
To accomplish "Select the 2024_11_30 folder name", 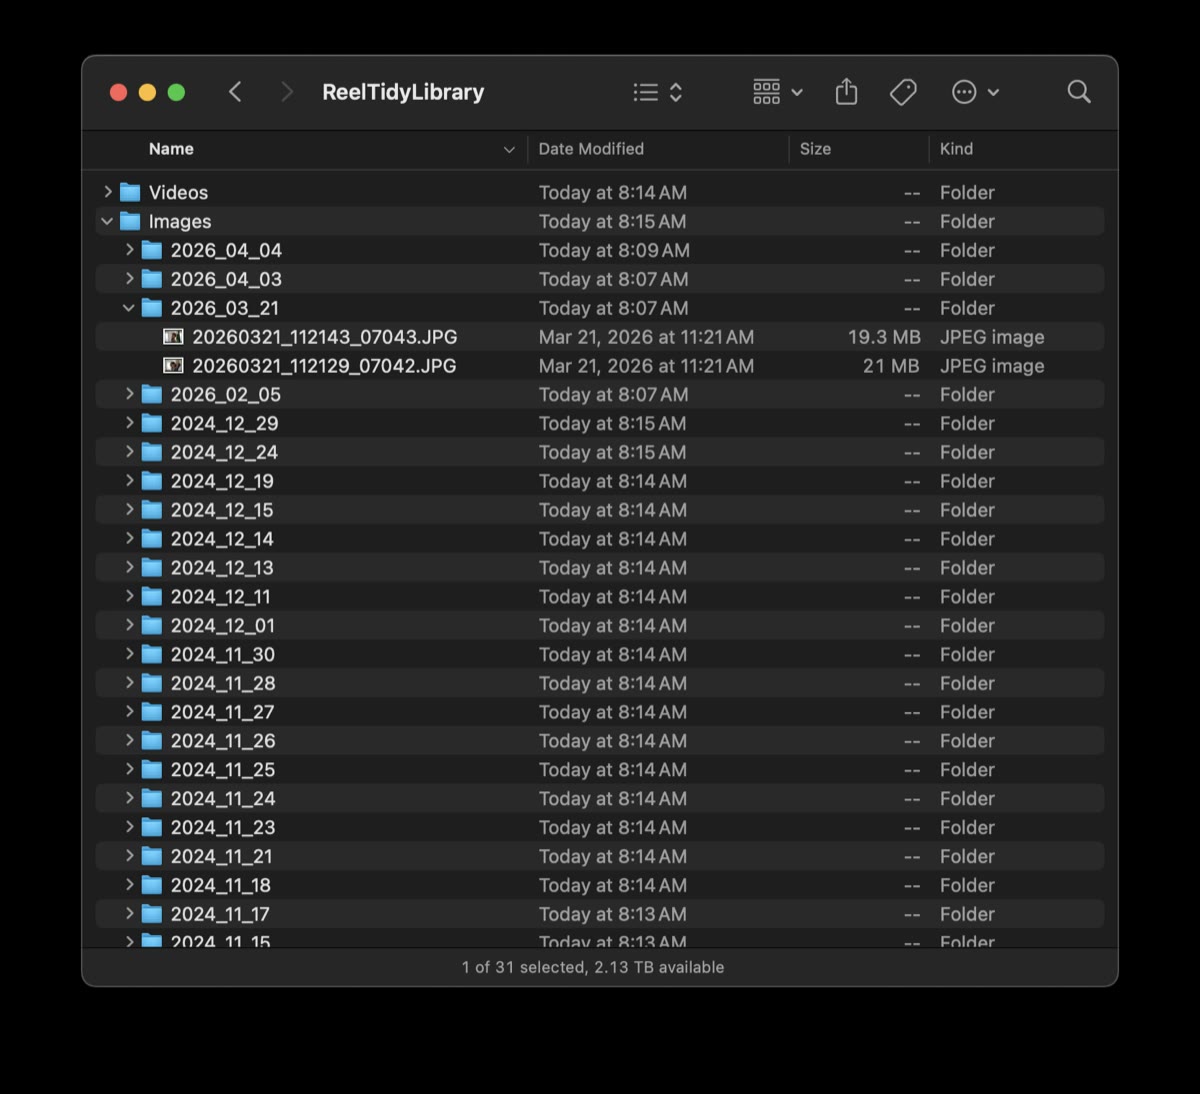I will point(223,655).
